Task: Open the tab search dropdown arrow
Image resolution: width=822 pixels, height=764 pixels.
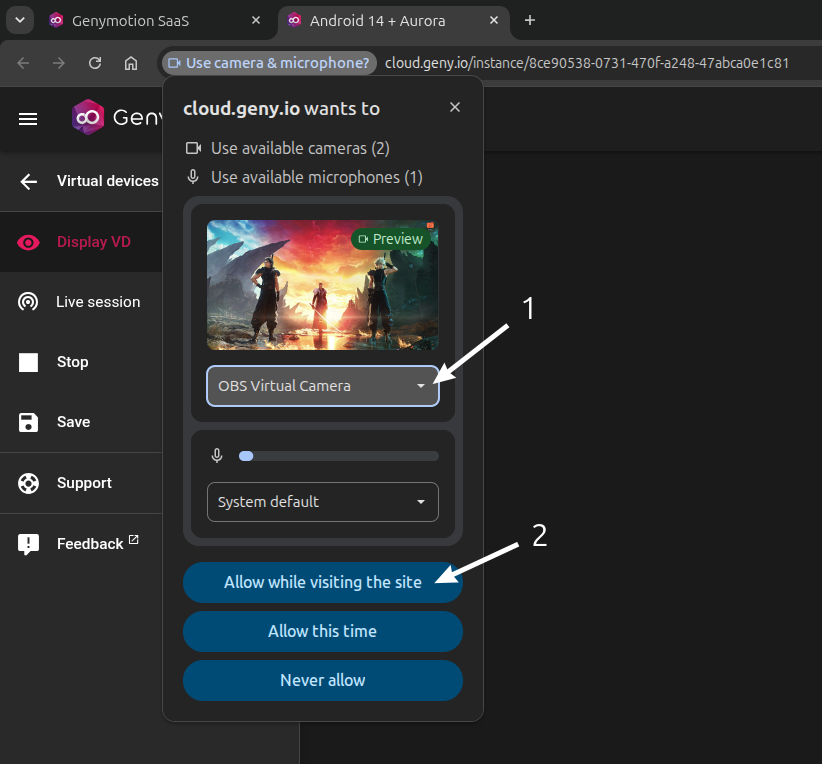Action: (x=20, y=20)
